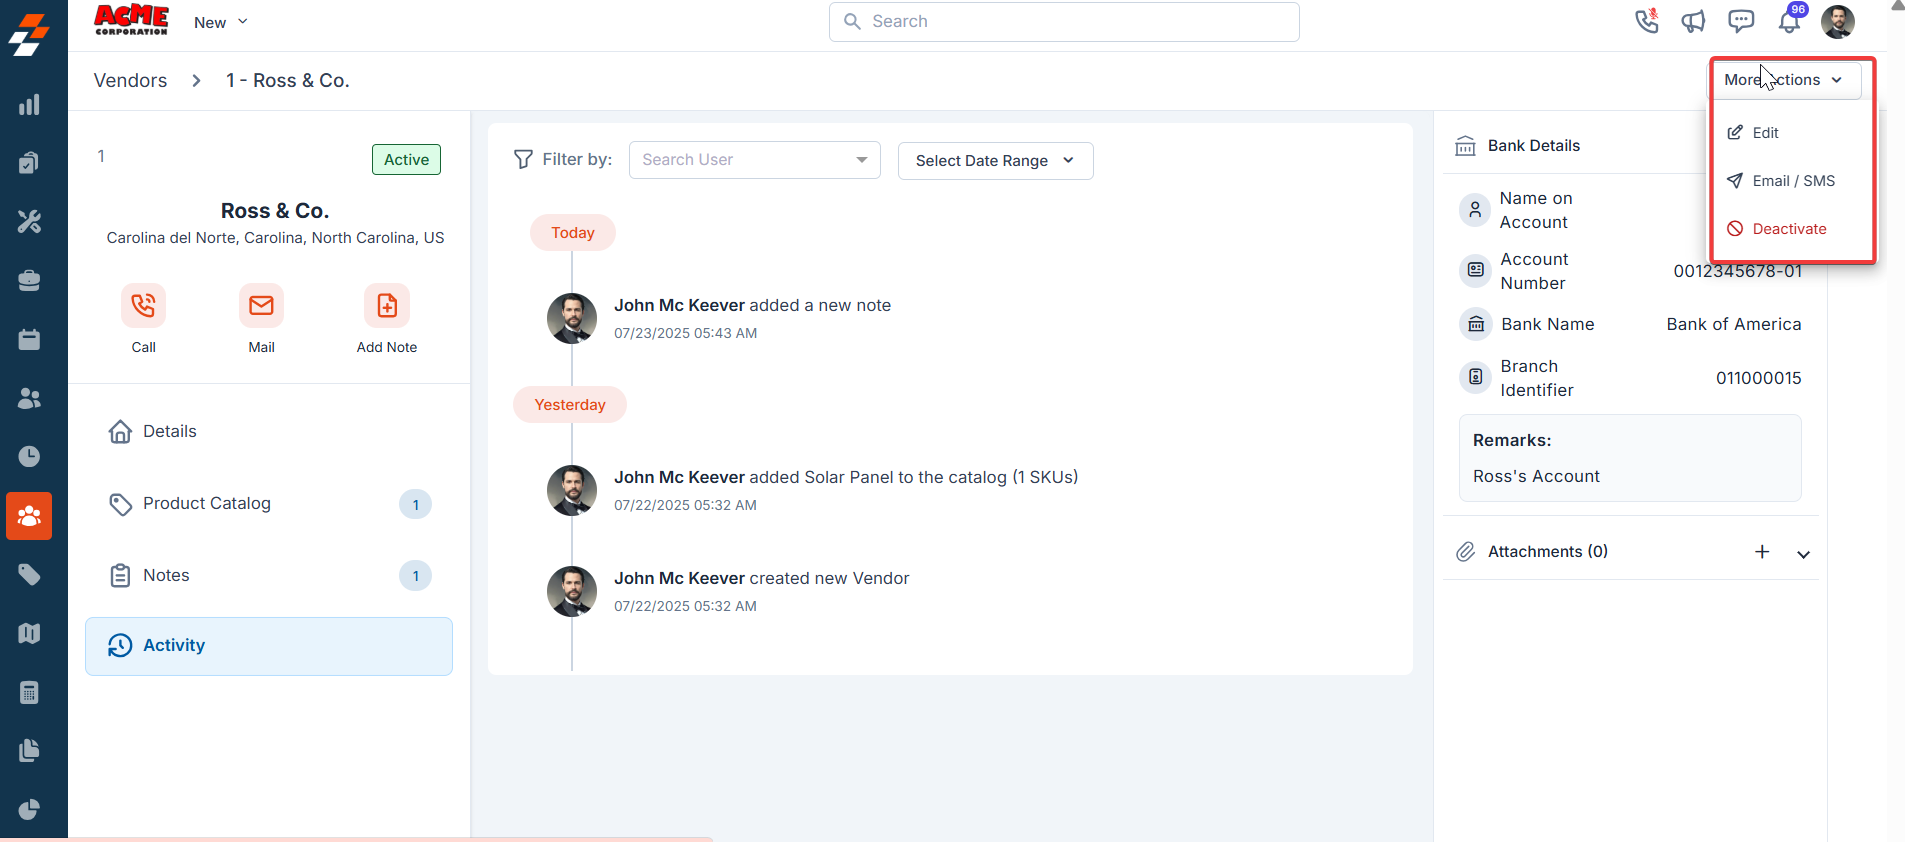This screenshot has width=1905, height=842.
Task: Open the Select Date Range dropdown
Action: pyautogui.click(x=995, y=160)
